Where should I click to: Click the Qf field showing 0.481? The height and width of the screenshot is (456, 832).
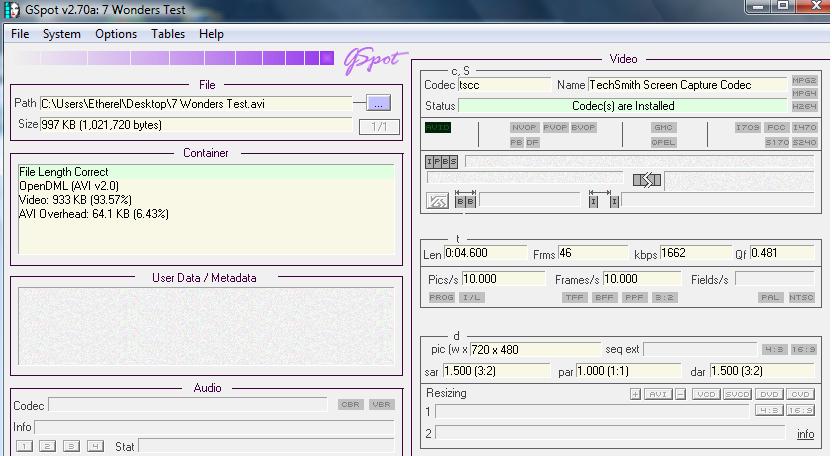(782, 253)
